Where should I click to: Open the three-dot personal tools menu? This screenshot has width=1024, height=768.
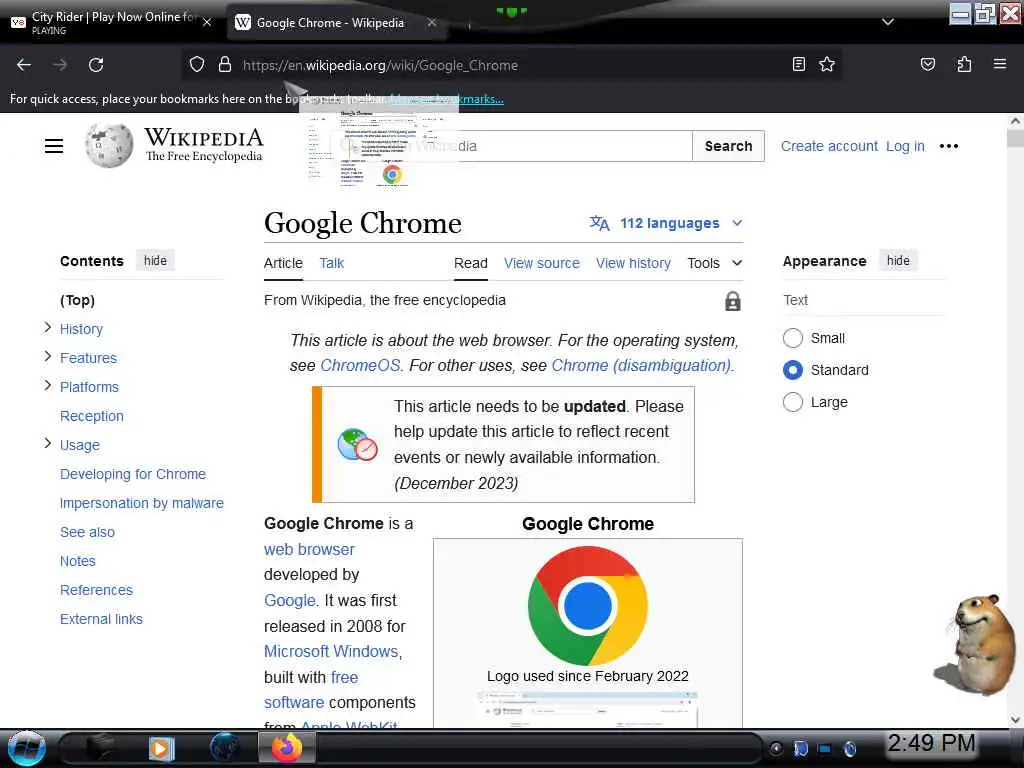[948, 146]
